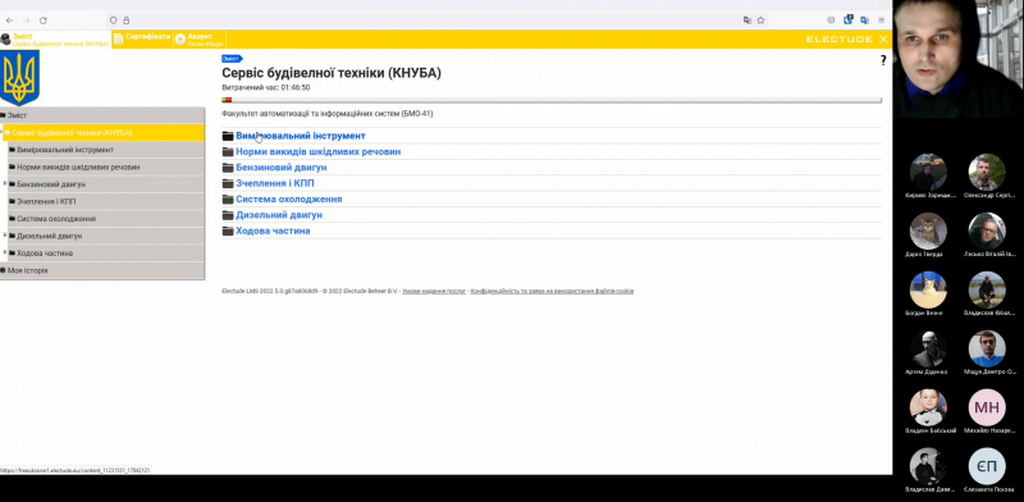Click folder icon beside Бензиновий двигун link
Screen dimensions: 1024x502
[x=227, y=167]
